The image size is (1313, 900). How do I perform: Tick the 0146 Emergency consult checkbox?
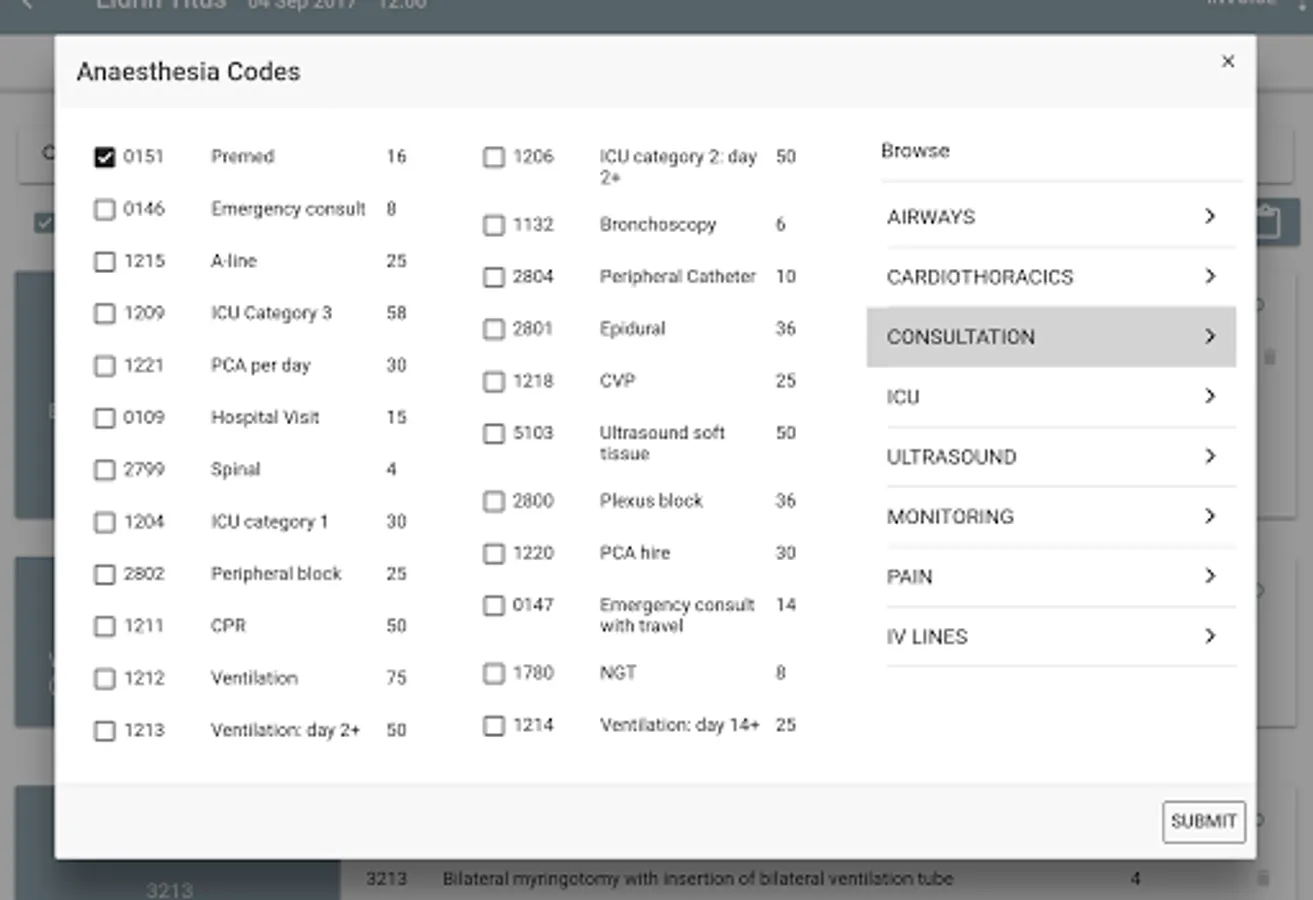(x=105, y=210)
